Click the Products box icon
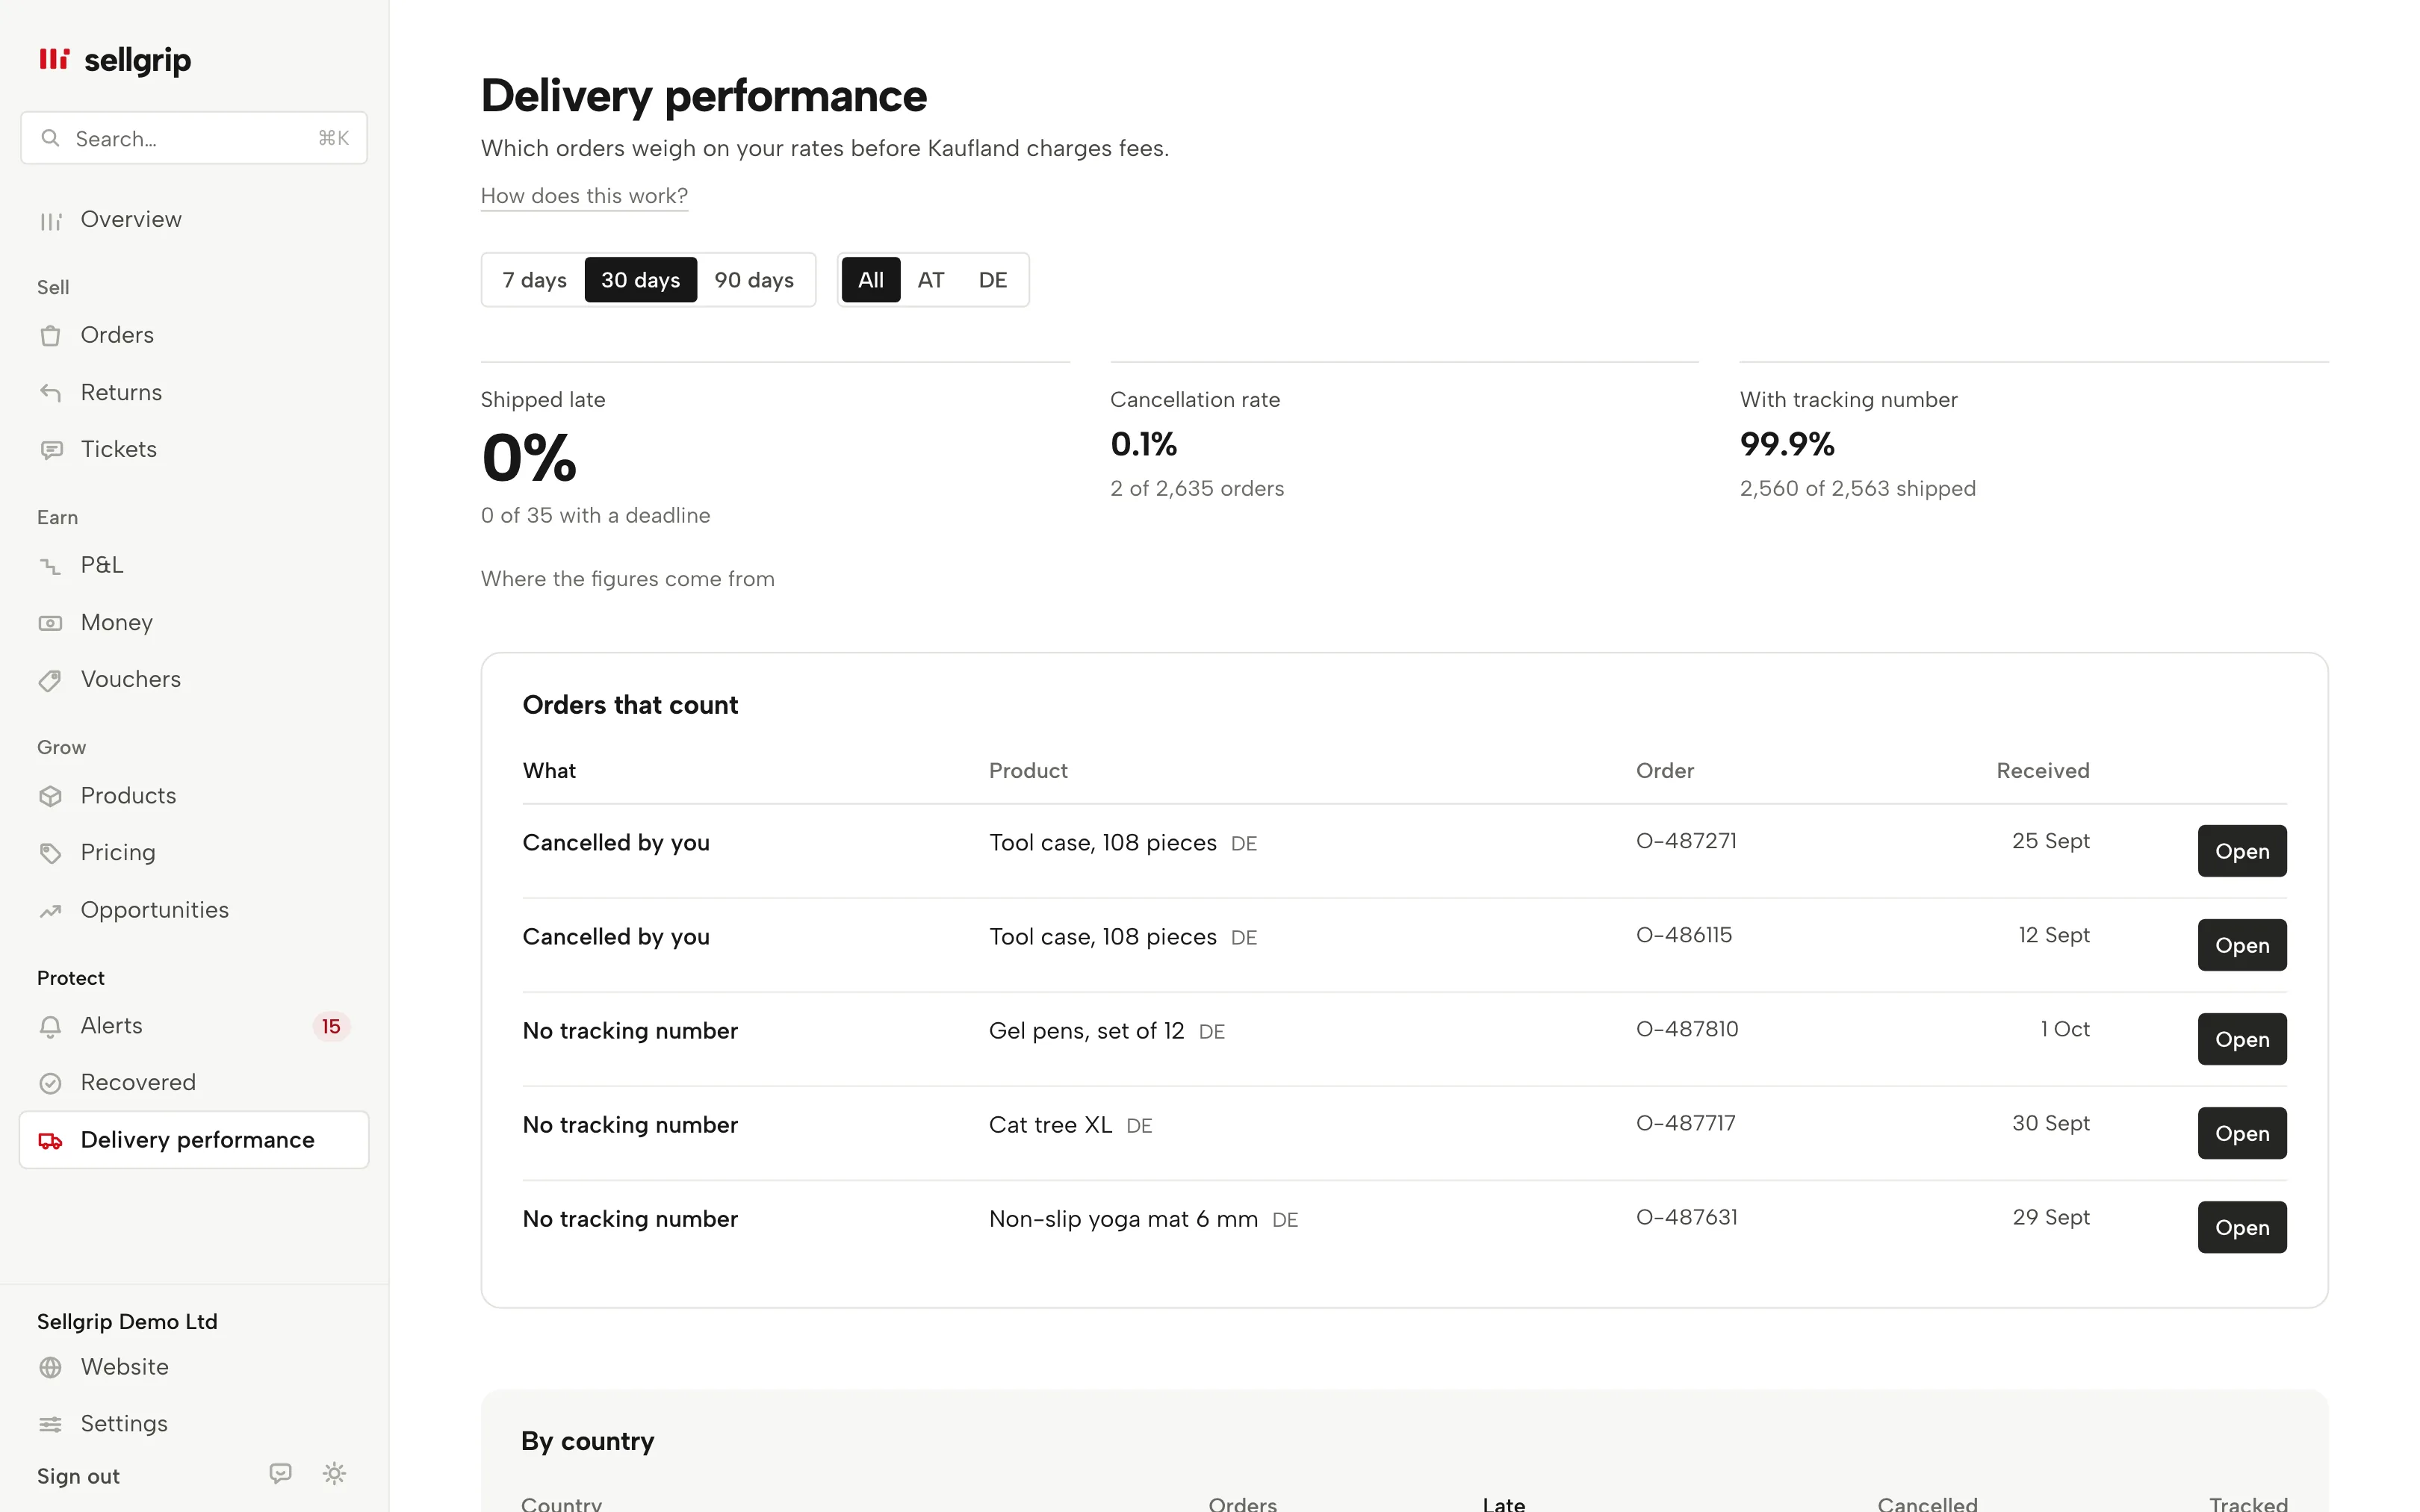The image size is (2420, 1512). [50, 796]
